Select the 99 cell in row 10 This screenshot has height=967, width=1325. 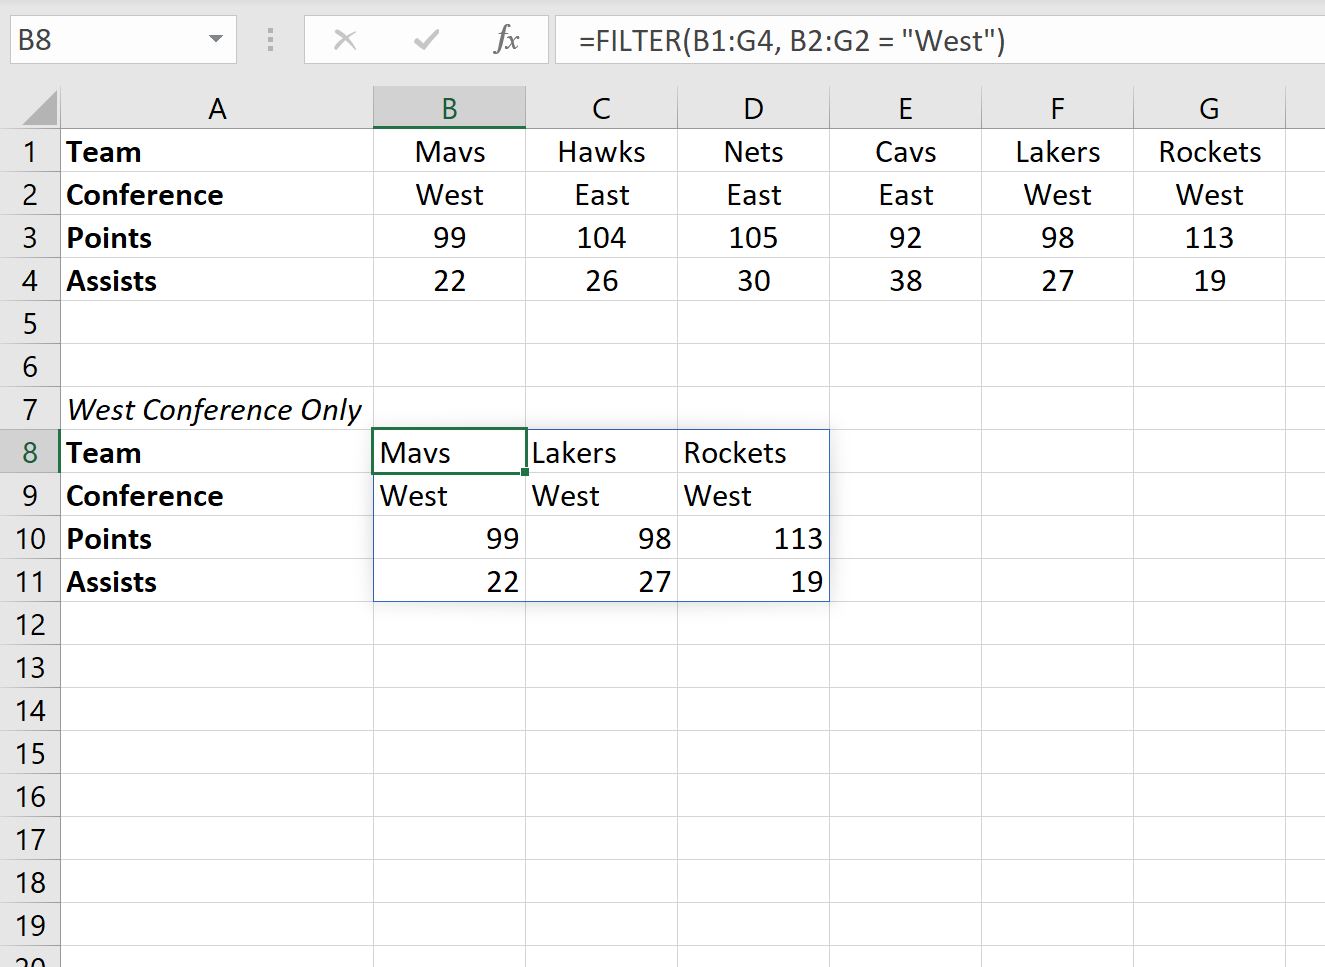pos(450,538)
